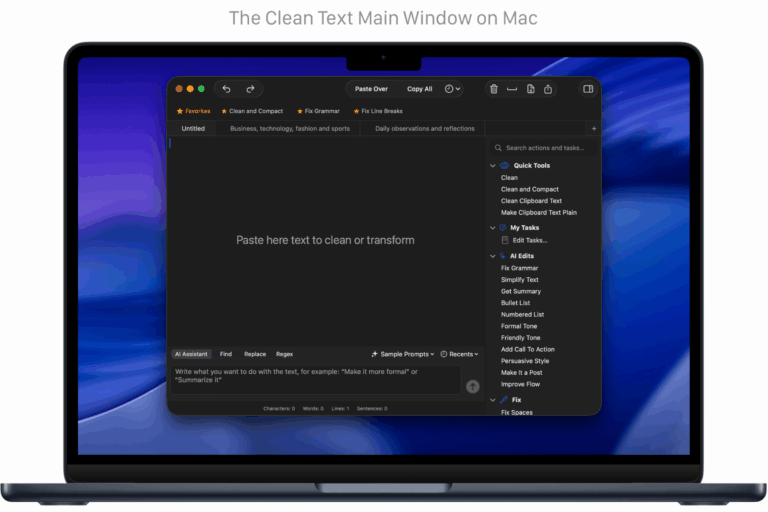
Task: Select Add Call To Action
Action: [x=528, y=349]
